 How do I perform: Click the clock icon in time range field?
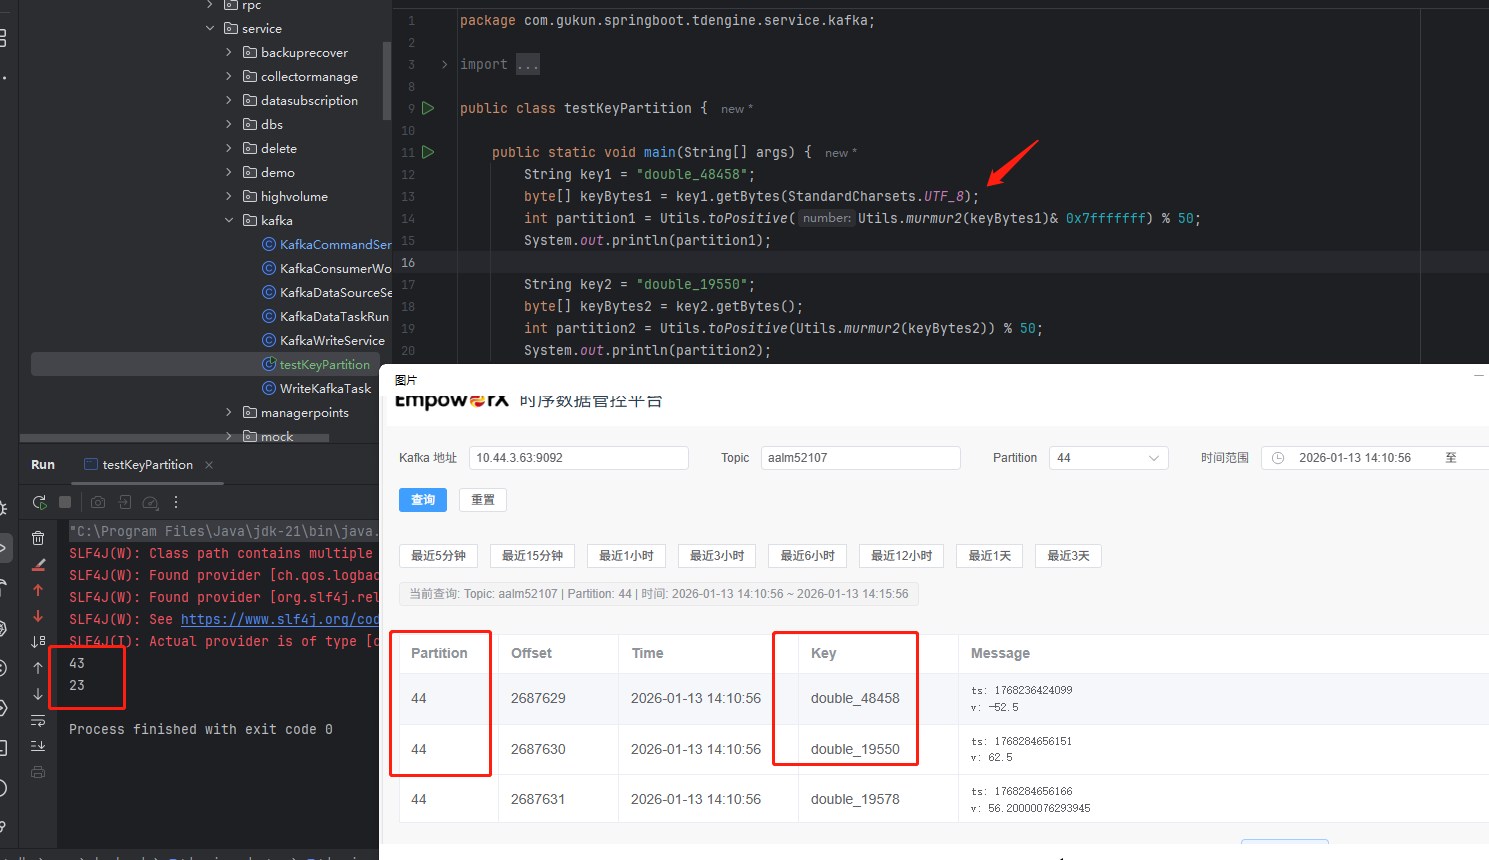(1277, 458)
